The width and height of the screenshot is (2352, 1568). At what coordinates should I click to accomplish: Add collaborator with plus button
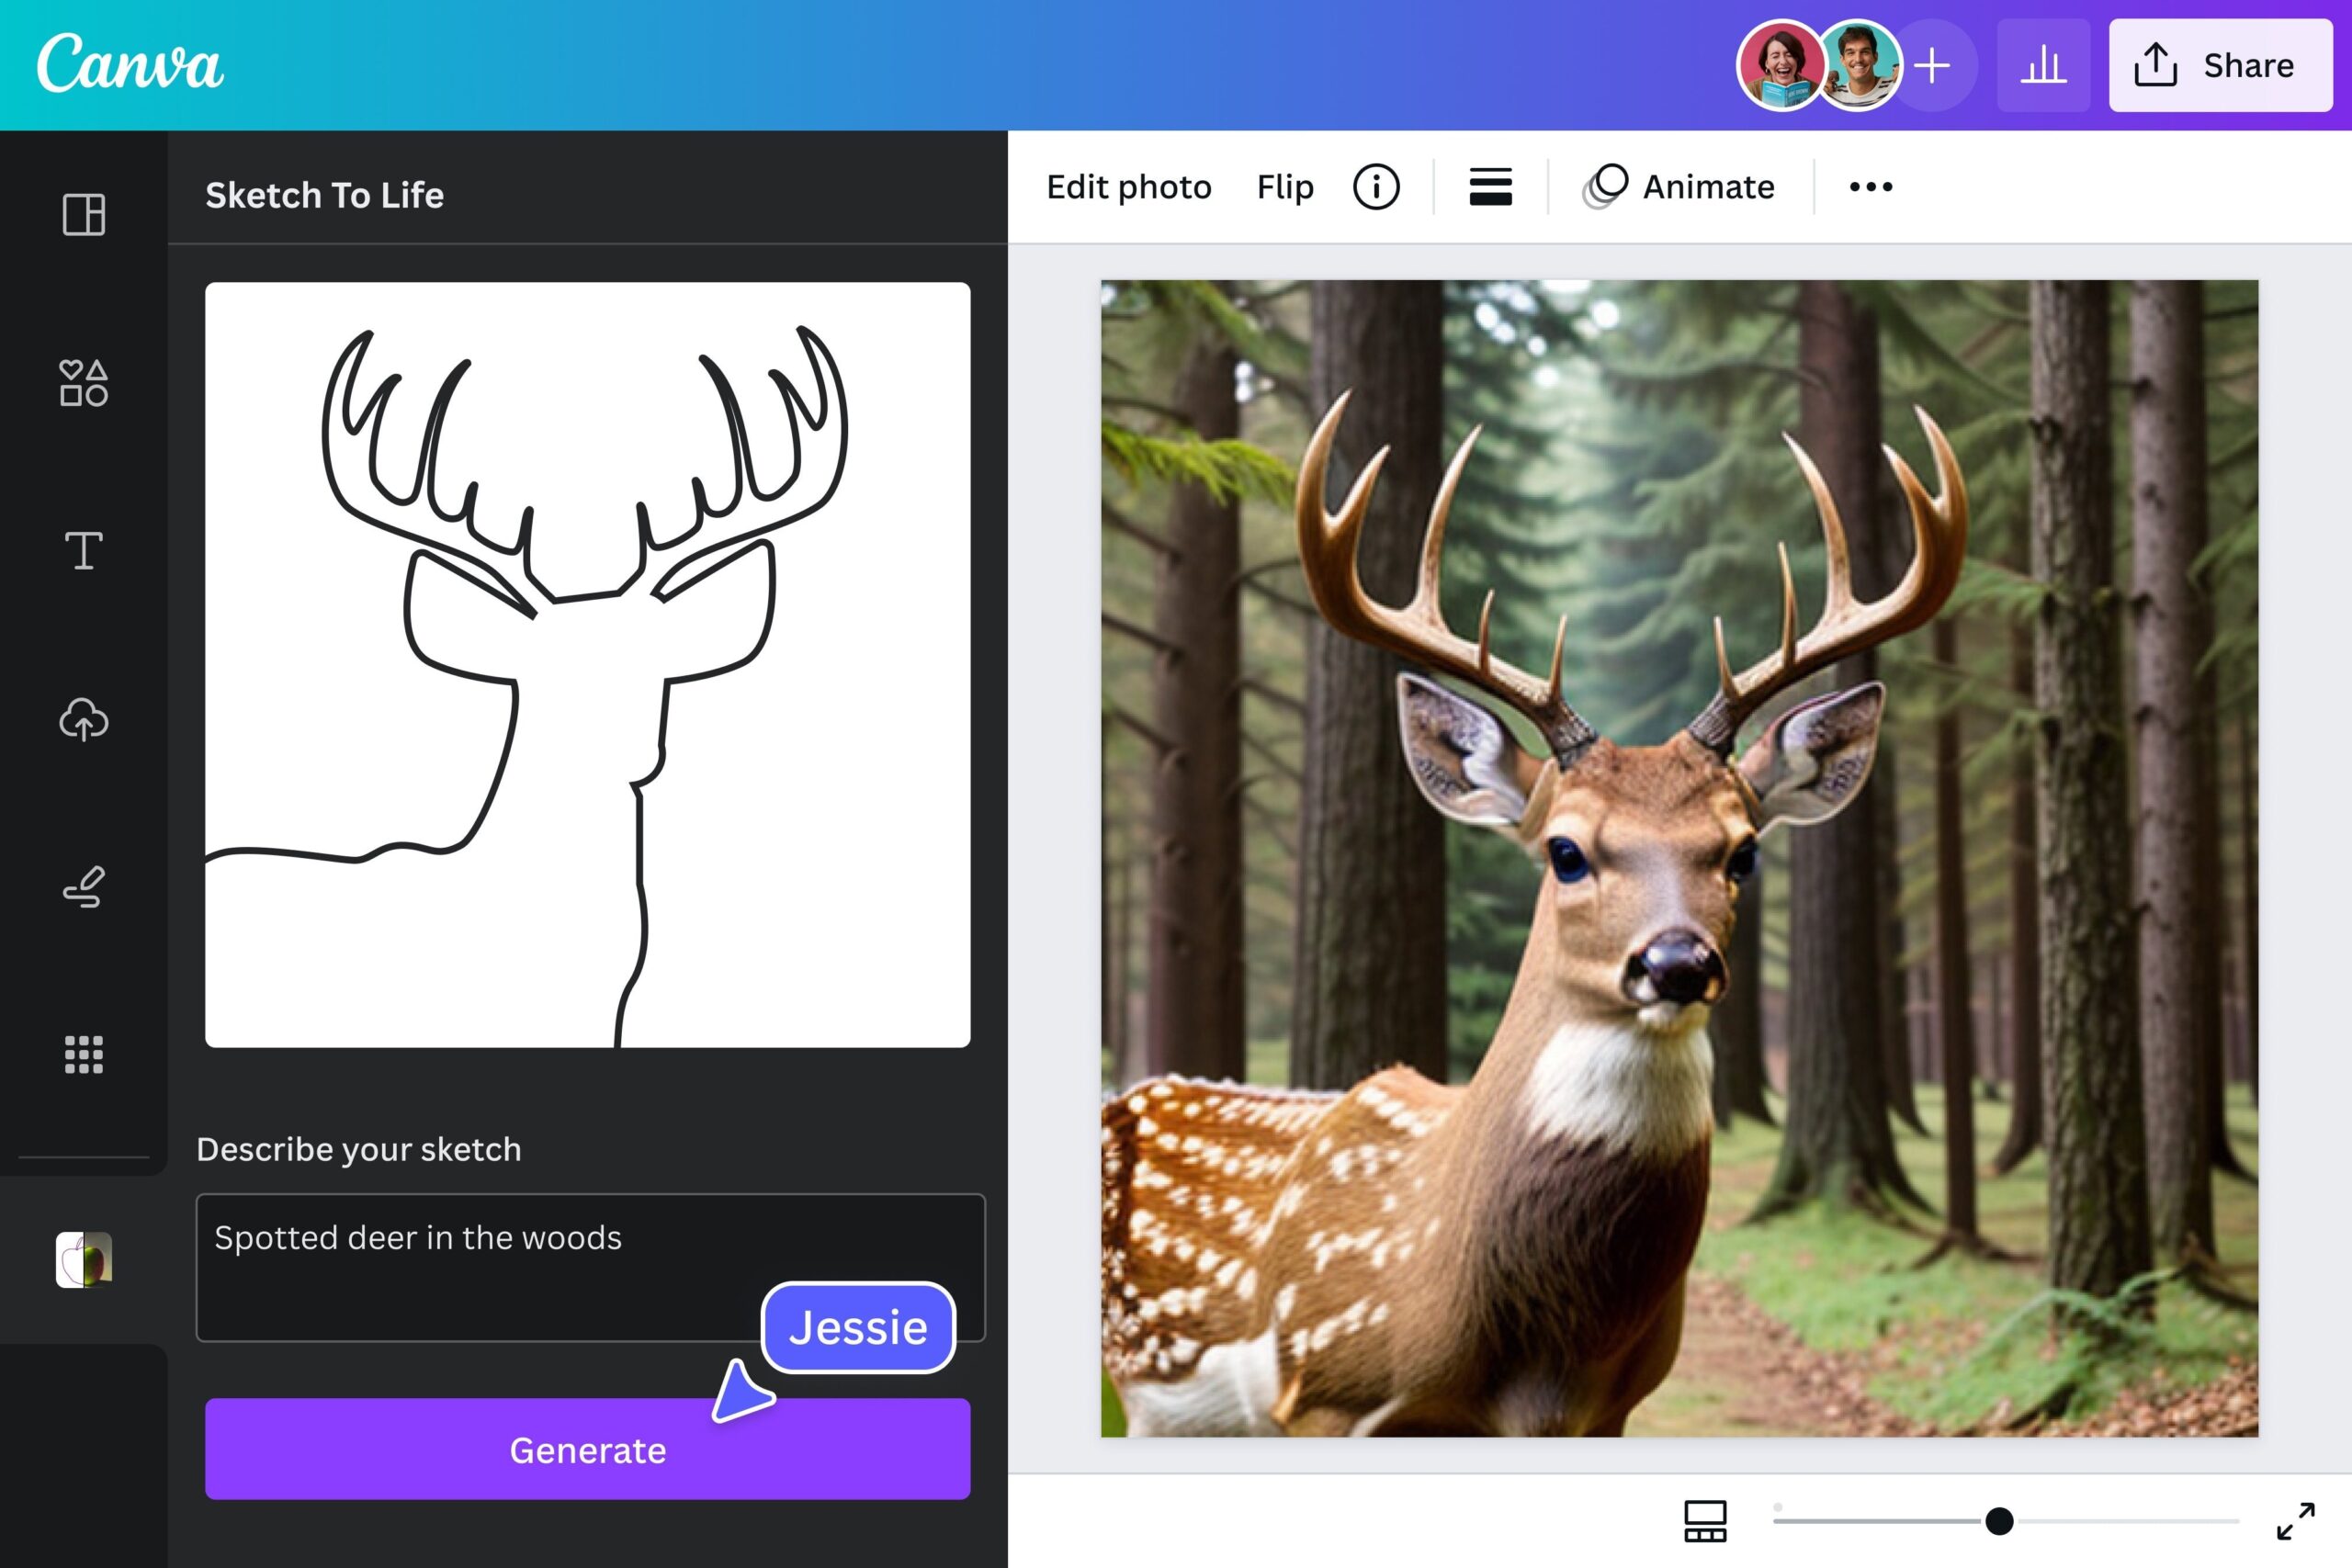pyautogui.click(x=1933, y=65)
